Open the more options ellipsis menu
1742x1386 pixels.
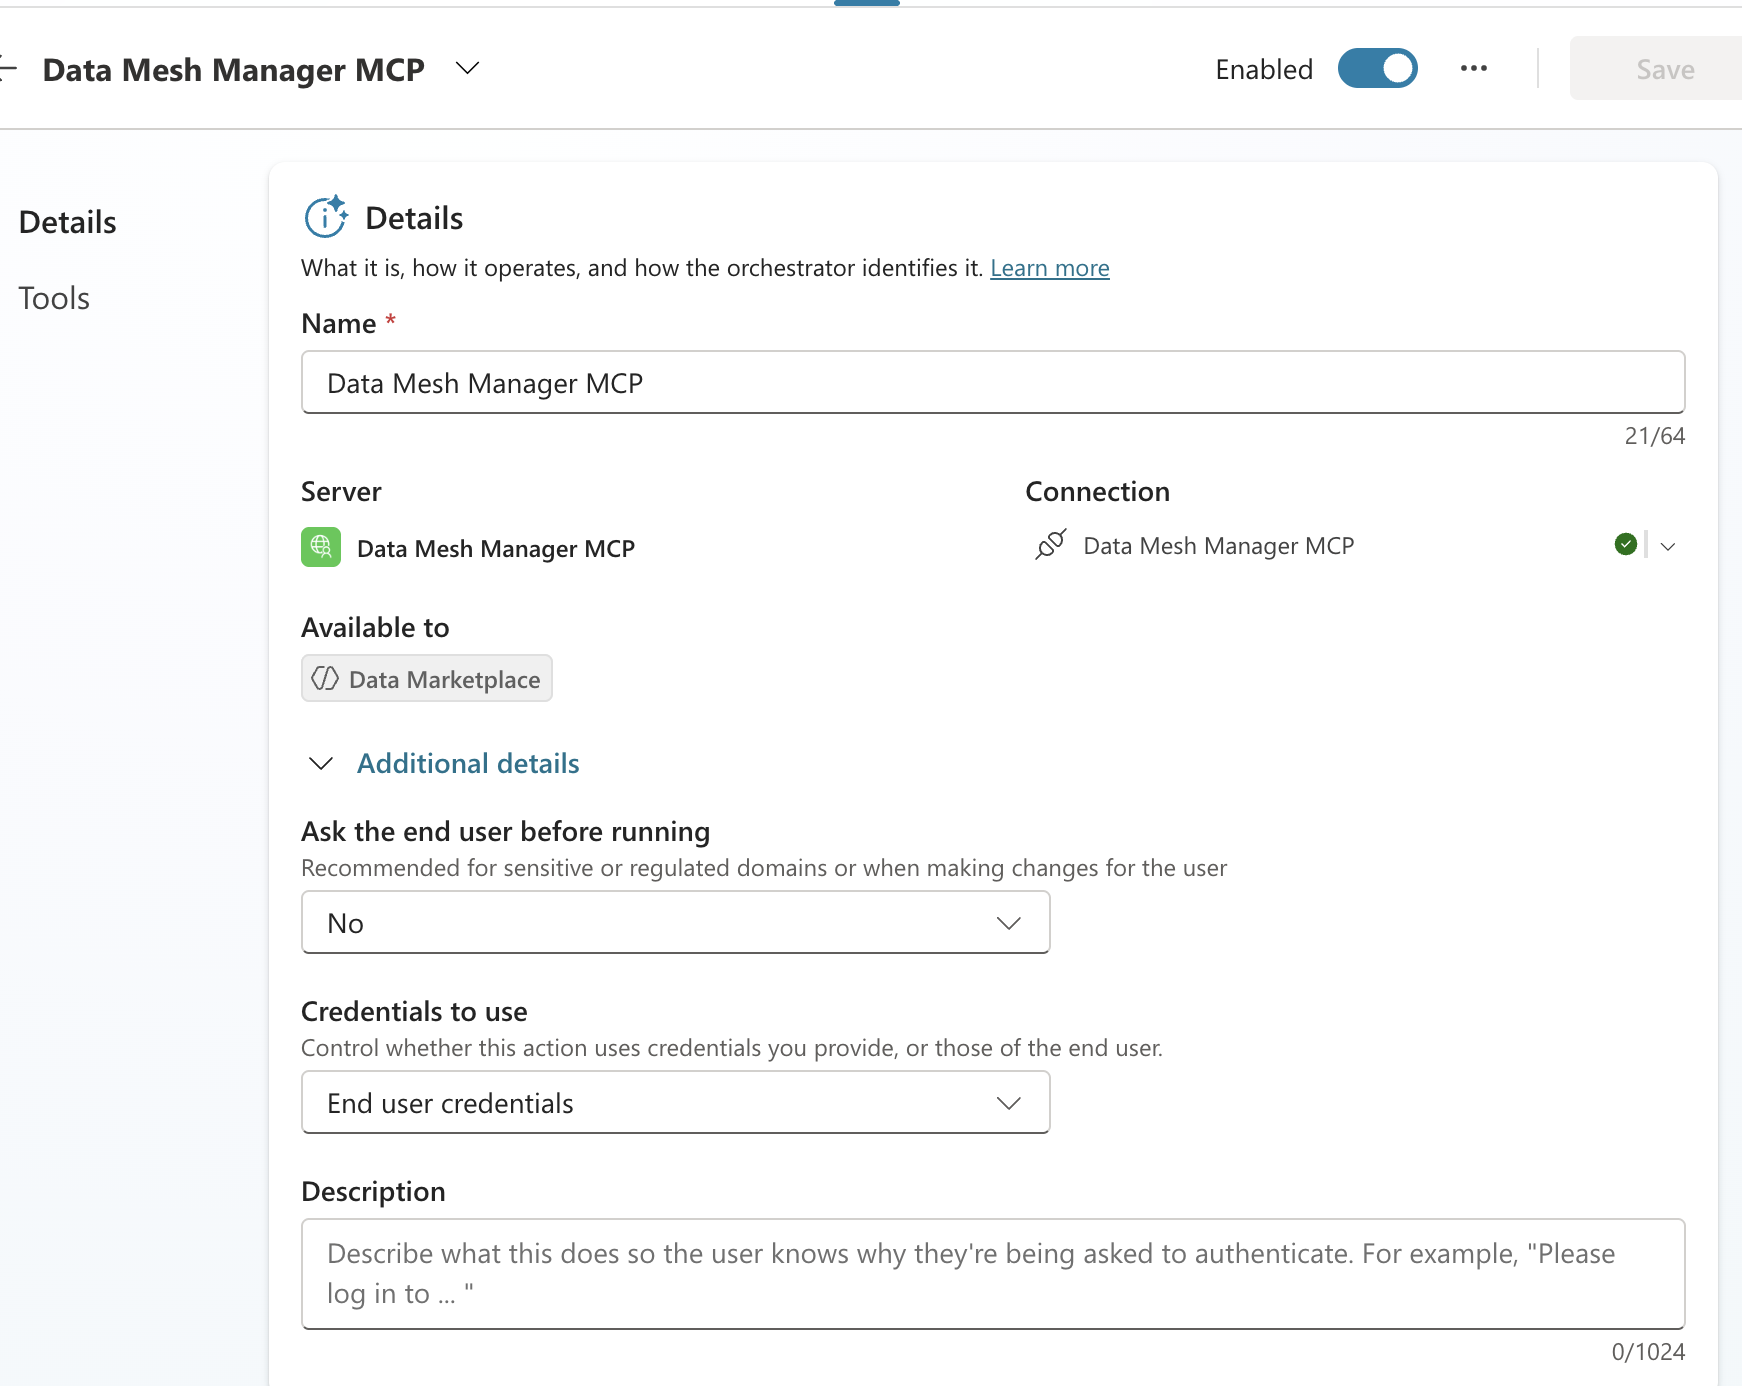point(1474,68)
